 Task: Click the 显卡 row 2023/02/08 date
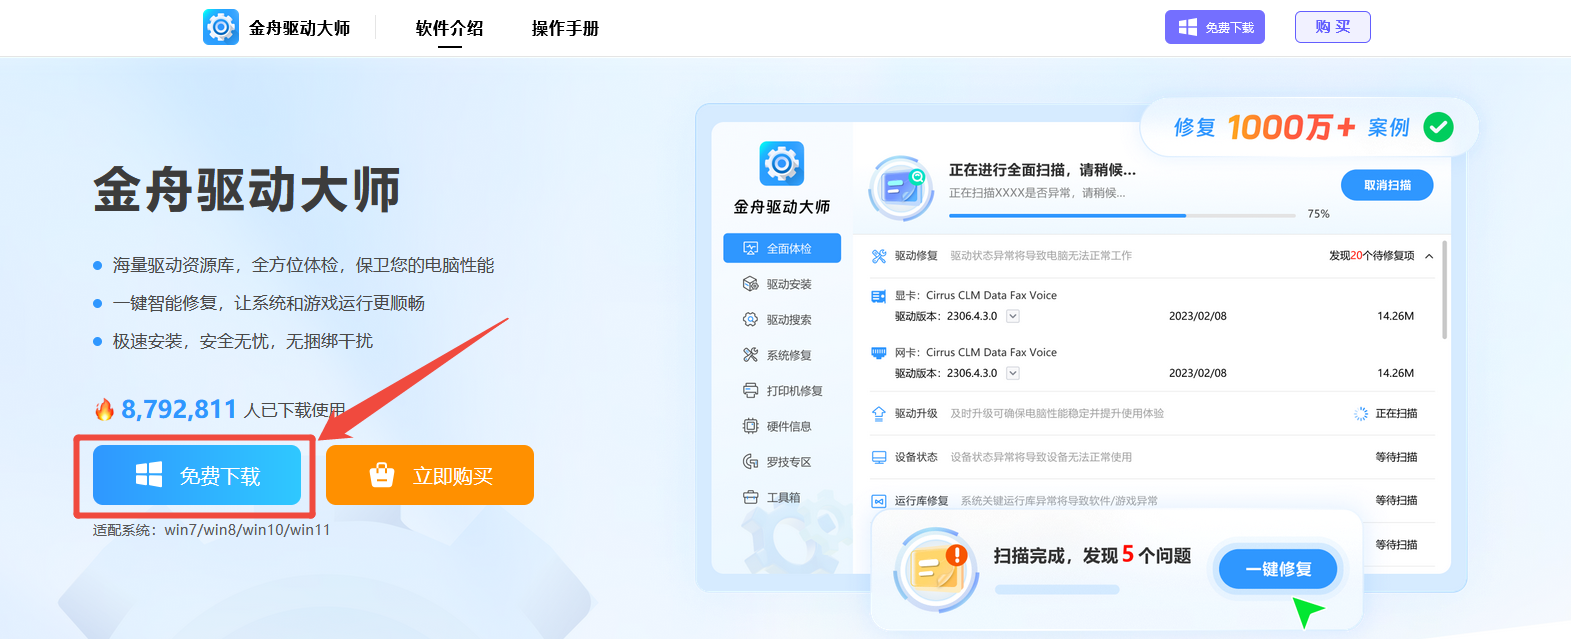[x=1197, y=316]
